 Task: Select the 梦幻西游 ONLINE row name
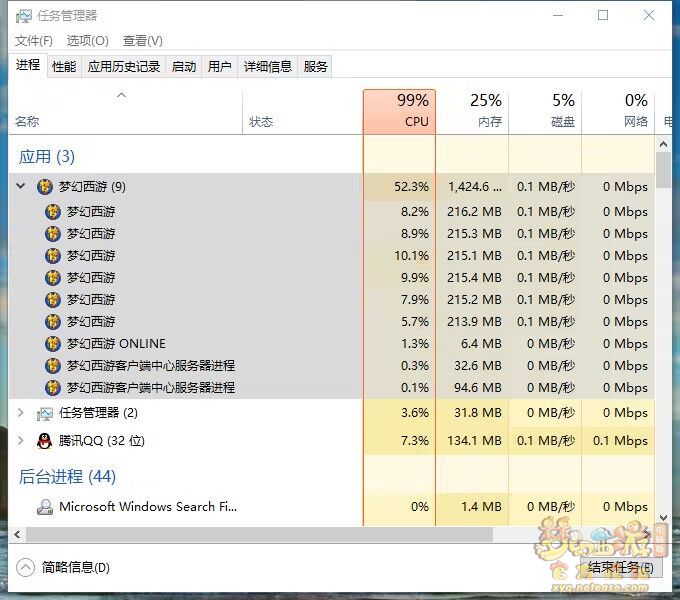(116, 344)
